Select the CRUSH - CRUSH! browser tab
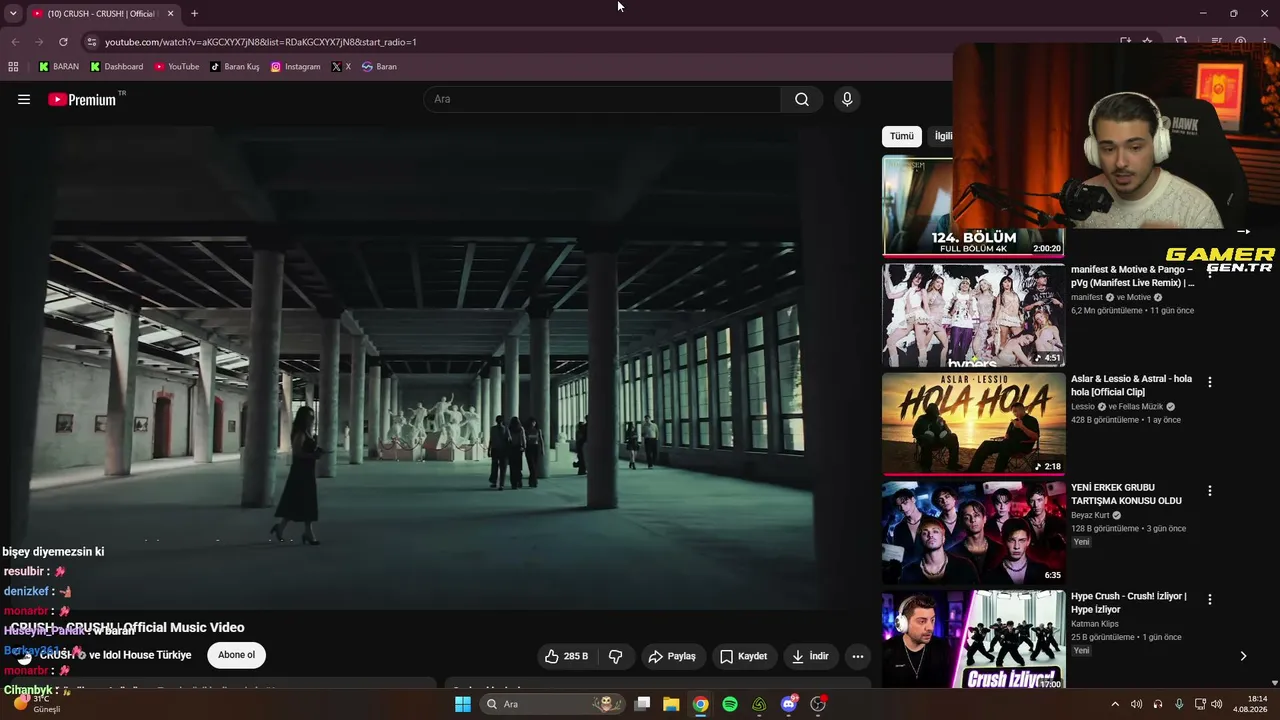The height and width of the screenshot is (720, 1280). pyautogui.click(x=103, y=14)
